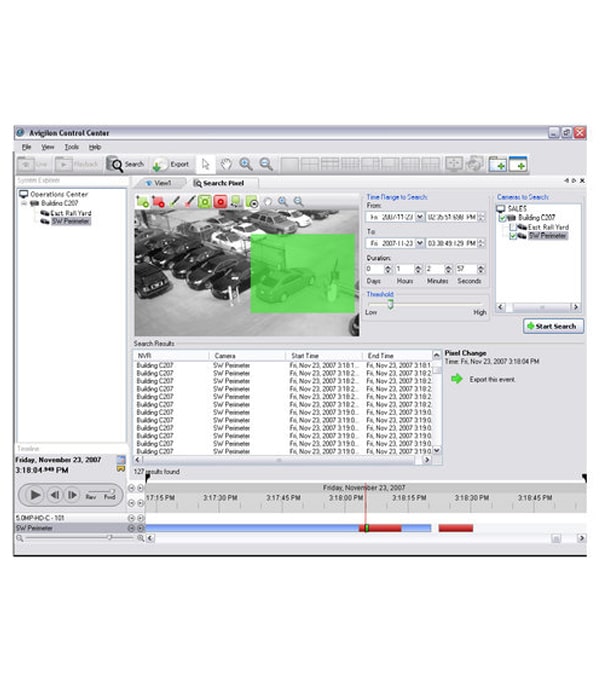The image size is (600, 700).
Task: Click the main toolbar zoom in magnifier
Action: coord(246,164)
